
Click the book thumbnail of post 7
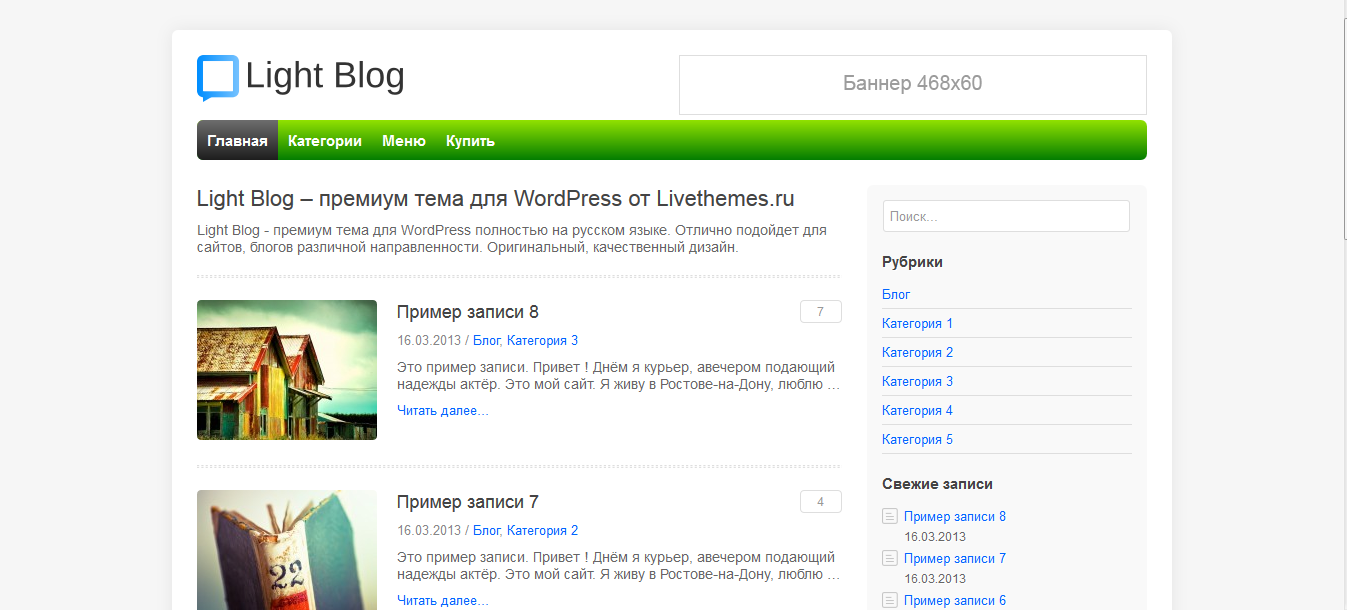tap(287, 550)
